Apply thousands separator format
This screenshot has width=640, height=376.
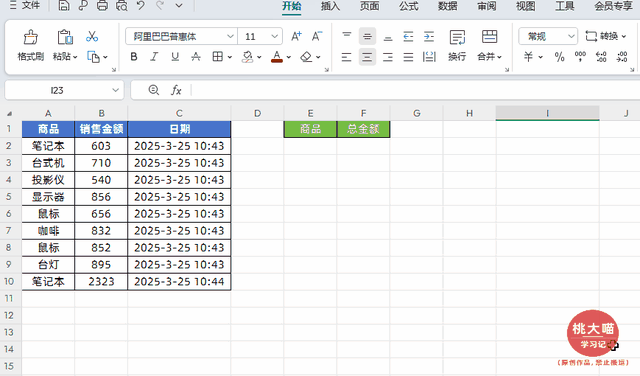tap(580, 57)
